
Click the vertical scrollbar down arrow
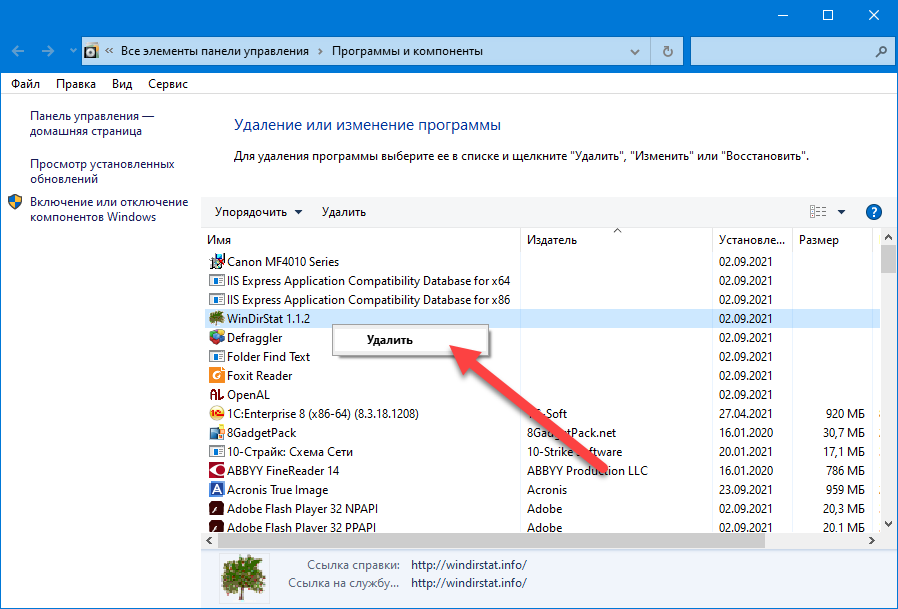[x=888, y=524]
